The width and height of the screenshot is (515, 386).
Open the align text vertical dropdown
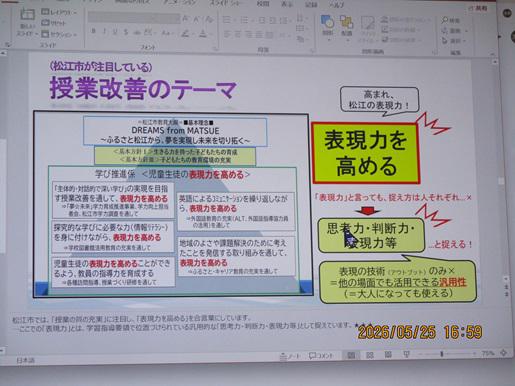[x=301, y=28]
